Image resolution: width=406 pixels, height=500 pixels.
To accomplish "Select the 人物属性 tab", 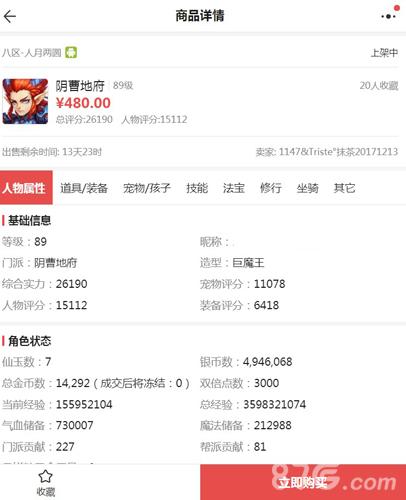I will [26, 188].
